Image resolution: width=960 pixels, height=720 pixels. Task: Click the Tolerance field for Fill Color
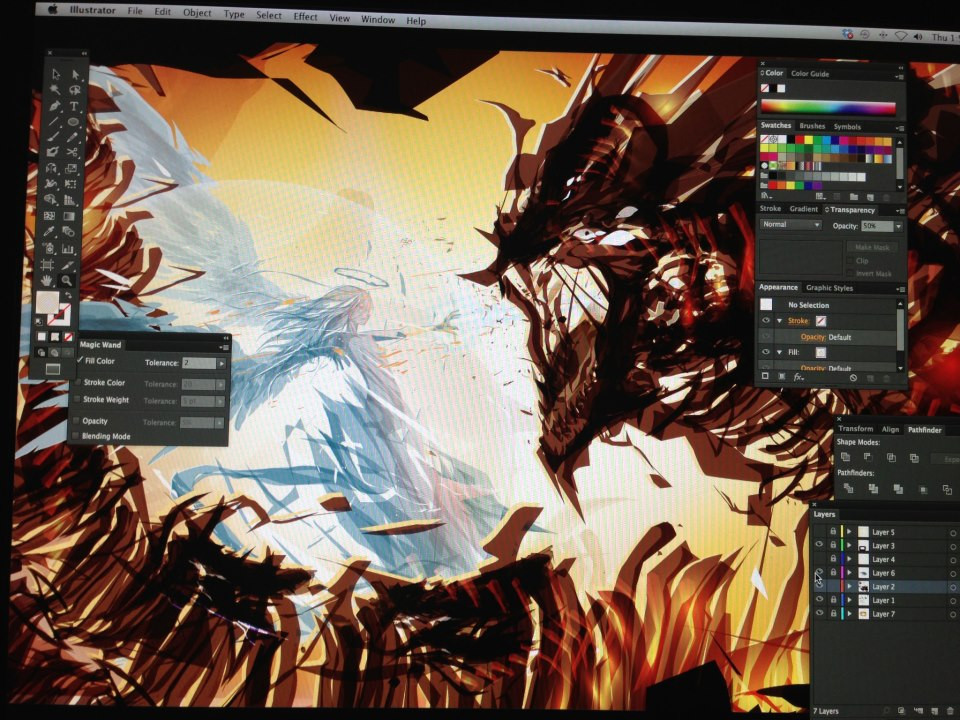click(198, 363)
